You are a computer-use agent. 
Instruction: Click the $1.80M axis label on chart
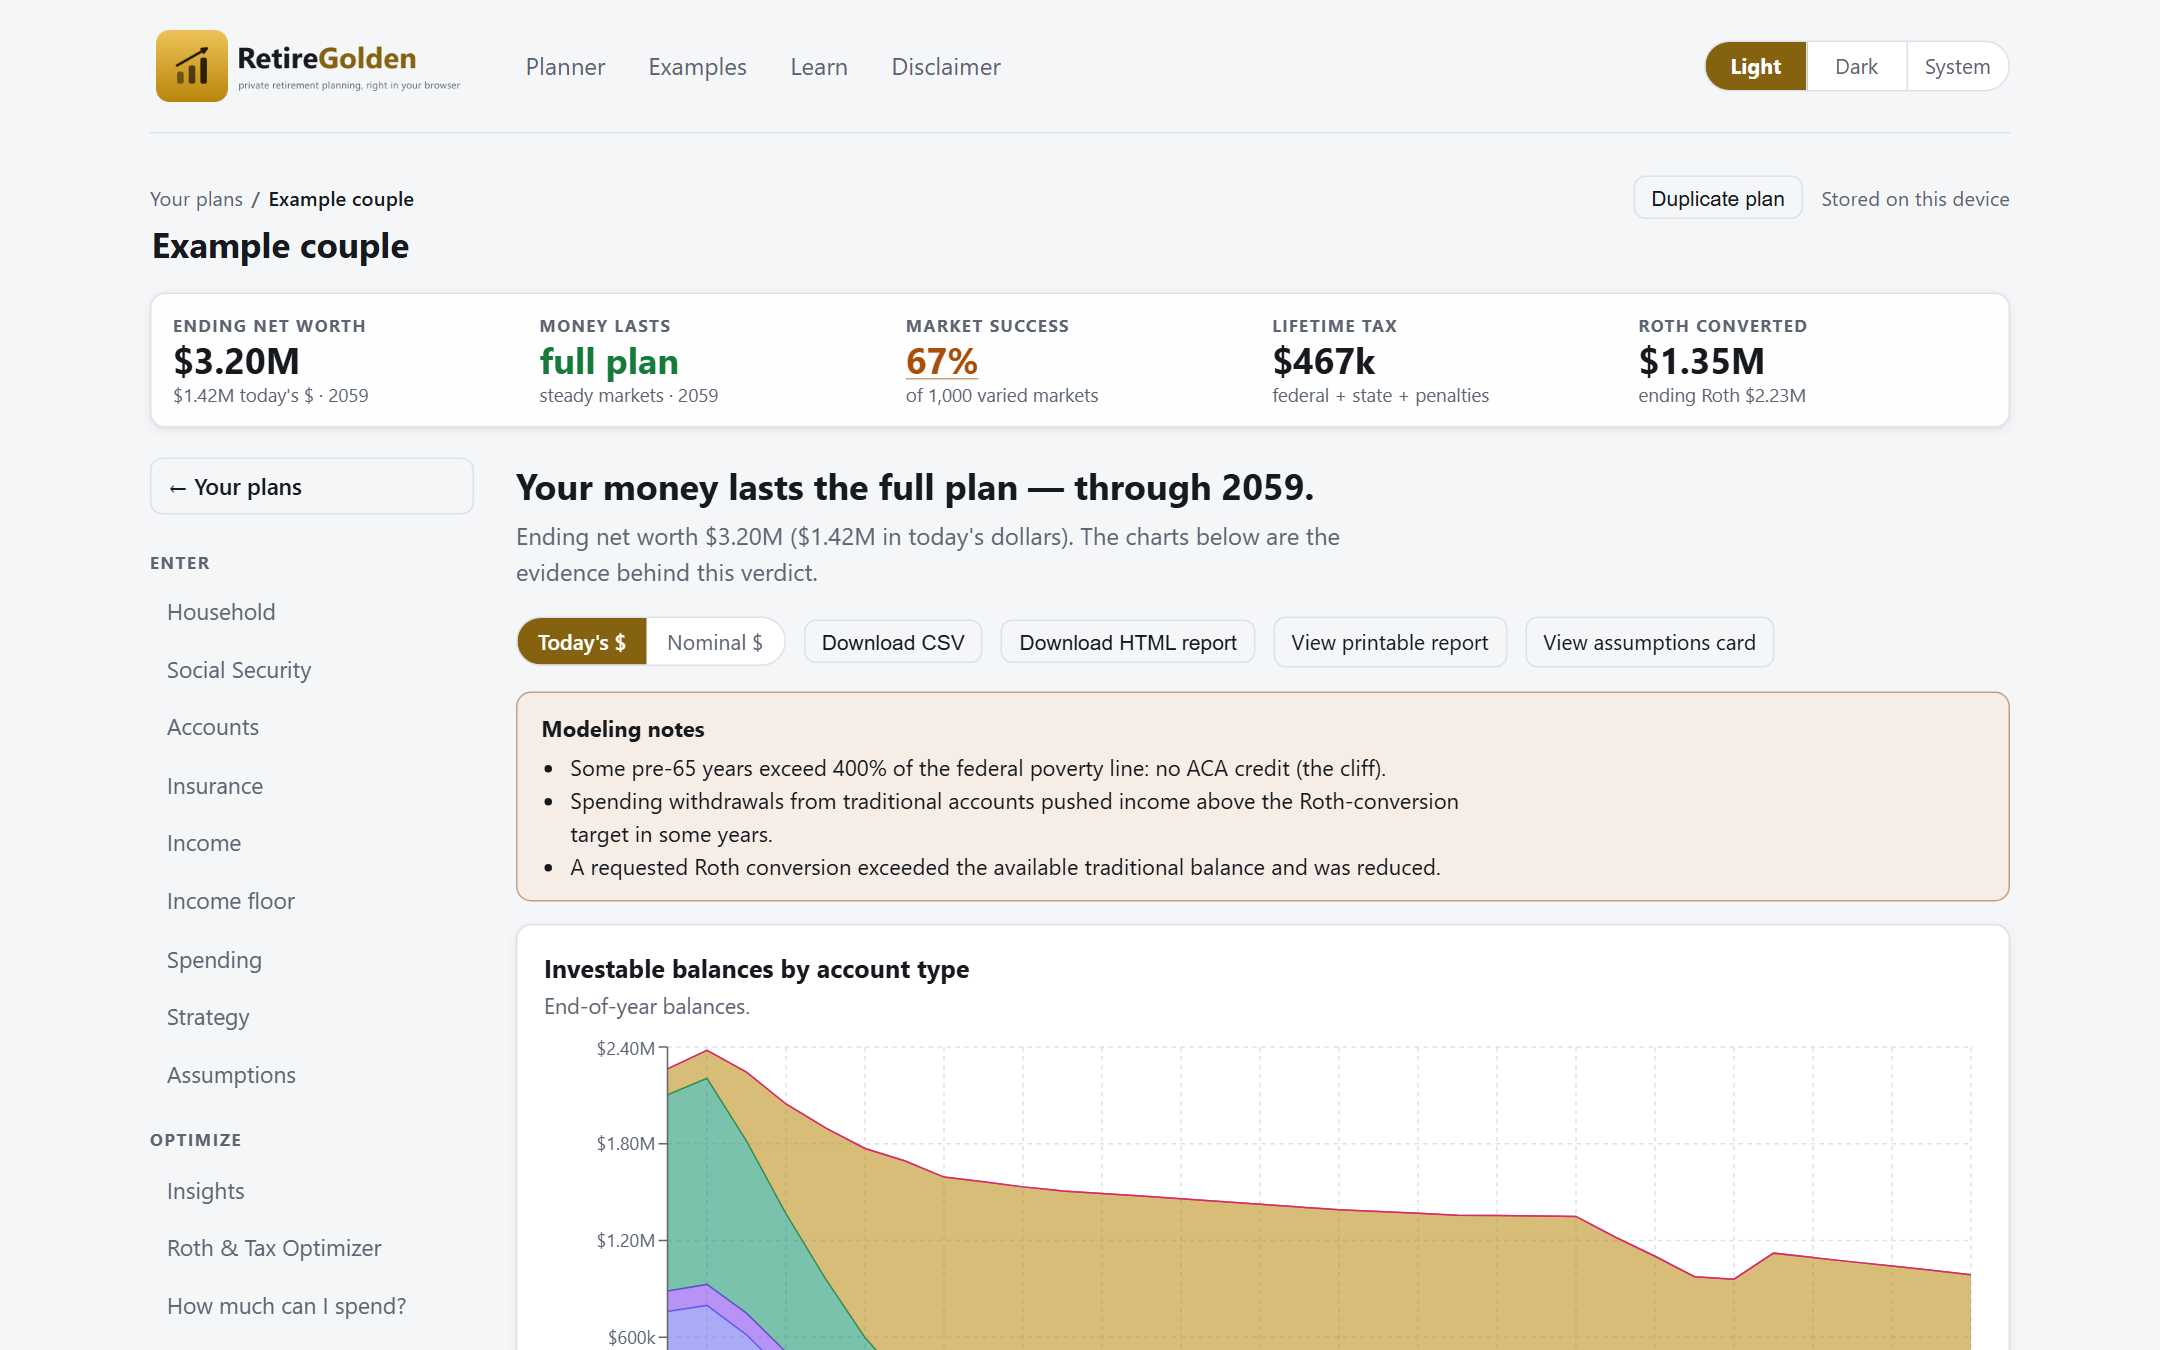point(625,1143)
